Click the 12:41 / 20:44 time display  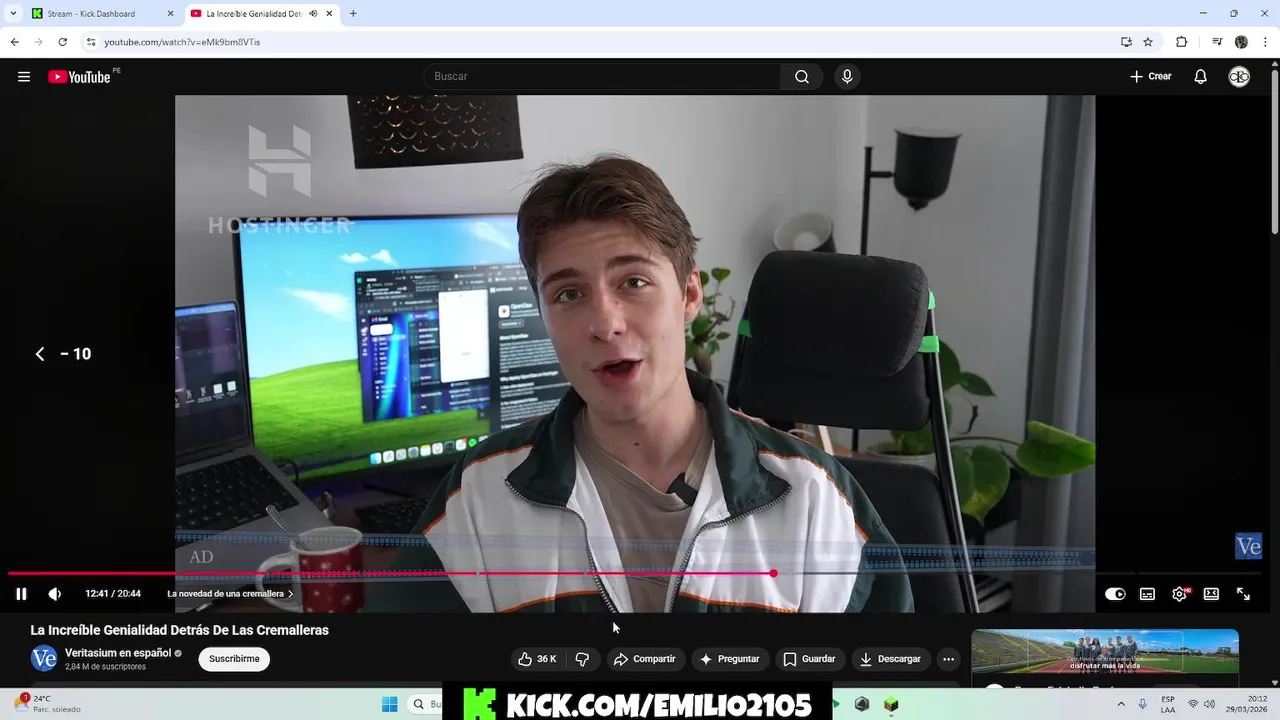pyautogui.click(x=113, y=594)
